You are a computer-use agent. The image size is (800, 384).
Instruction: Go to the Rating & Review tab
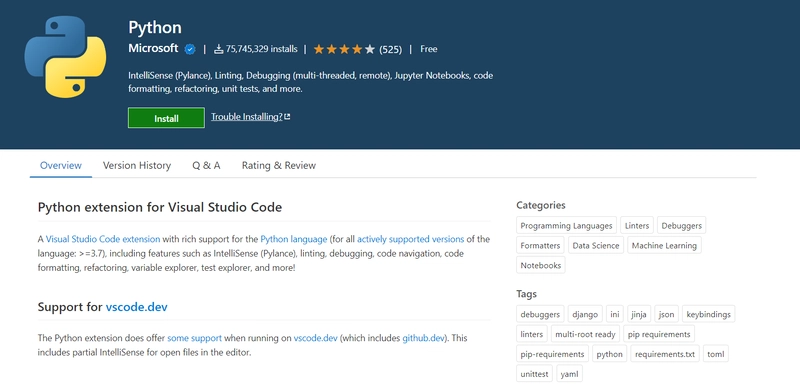279,165
